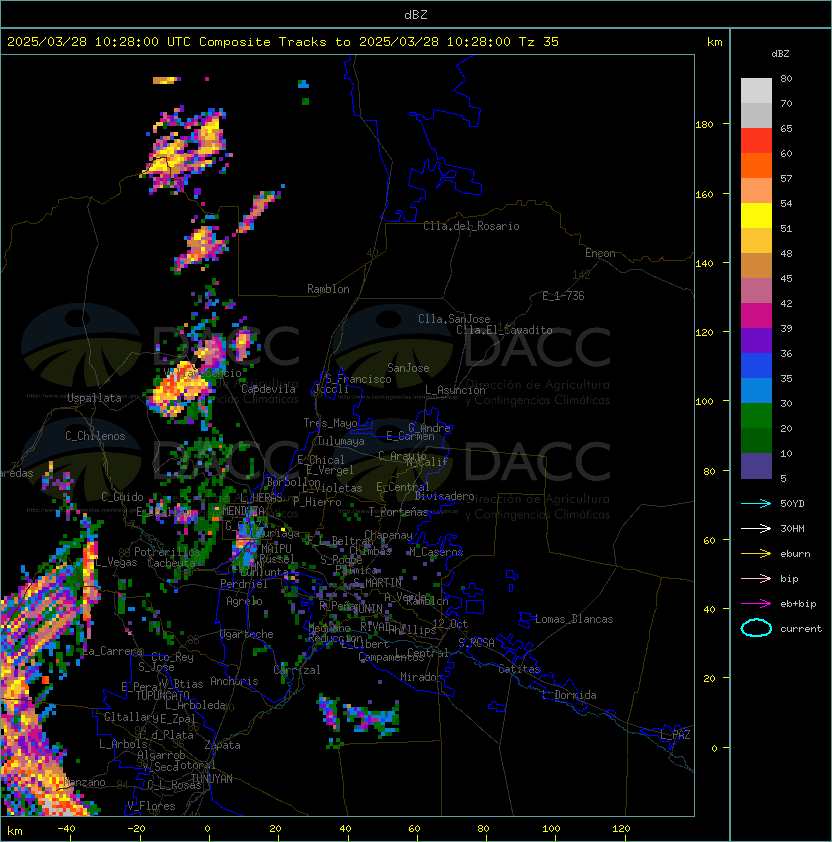The width and height of the screenshot is (832, 842).
Task: Click the 'S_Francisco' map label
Action: pyautogui.click(x=358, y=379)
